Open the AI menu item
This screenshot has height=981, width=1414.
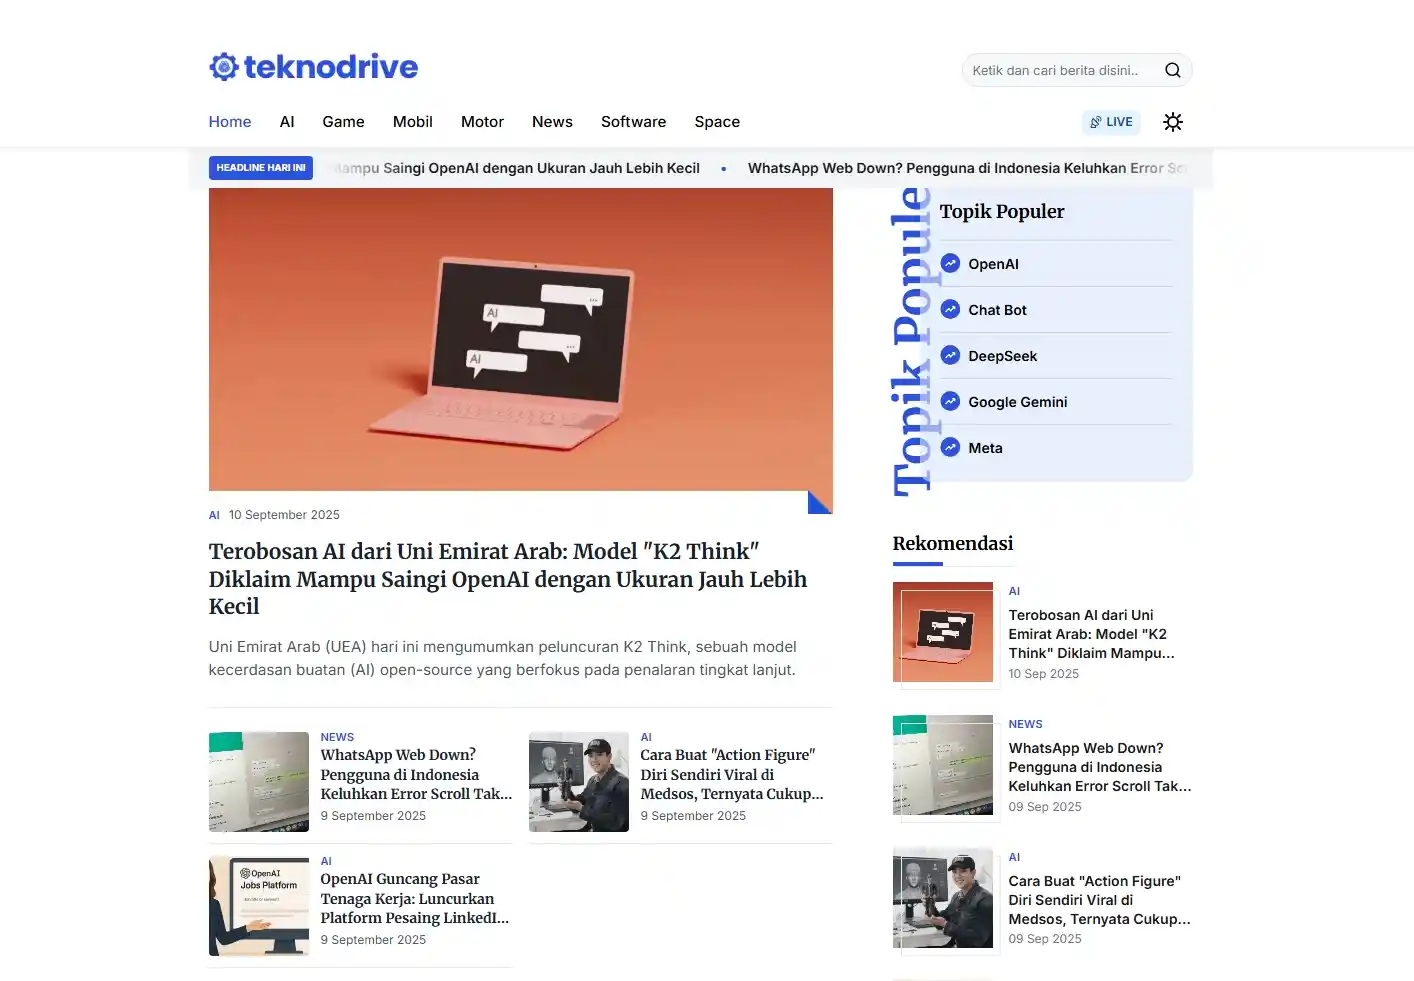click(287, 122)
